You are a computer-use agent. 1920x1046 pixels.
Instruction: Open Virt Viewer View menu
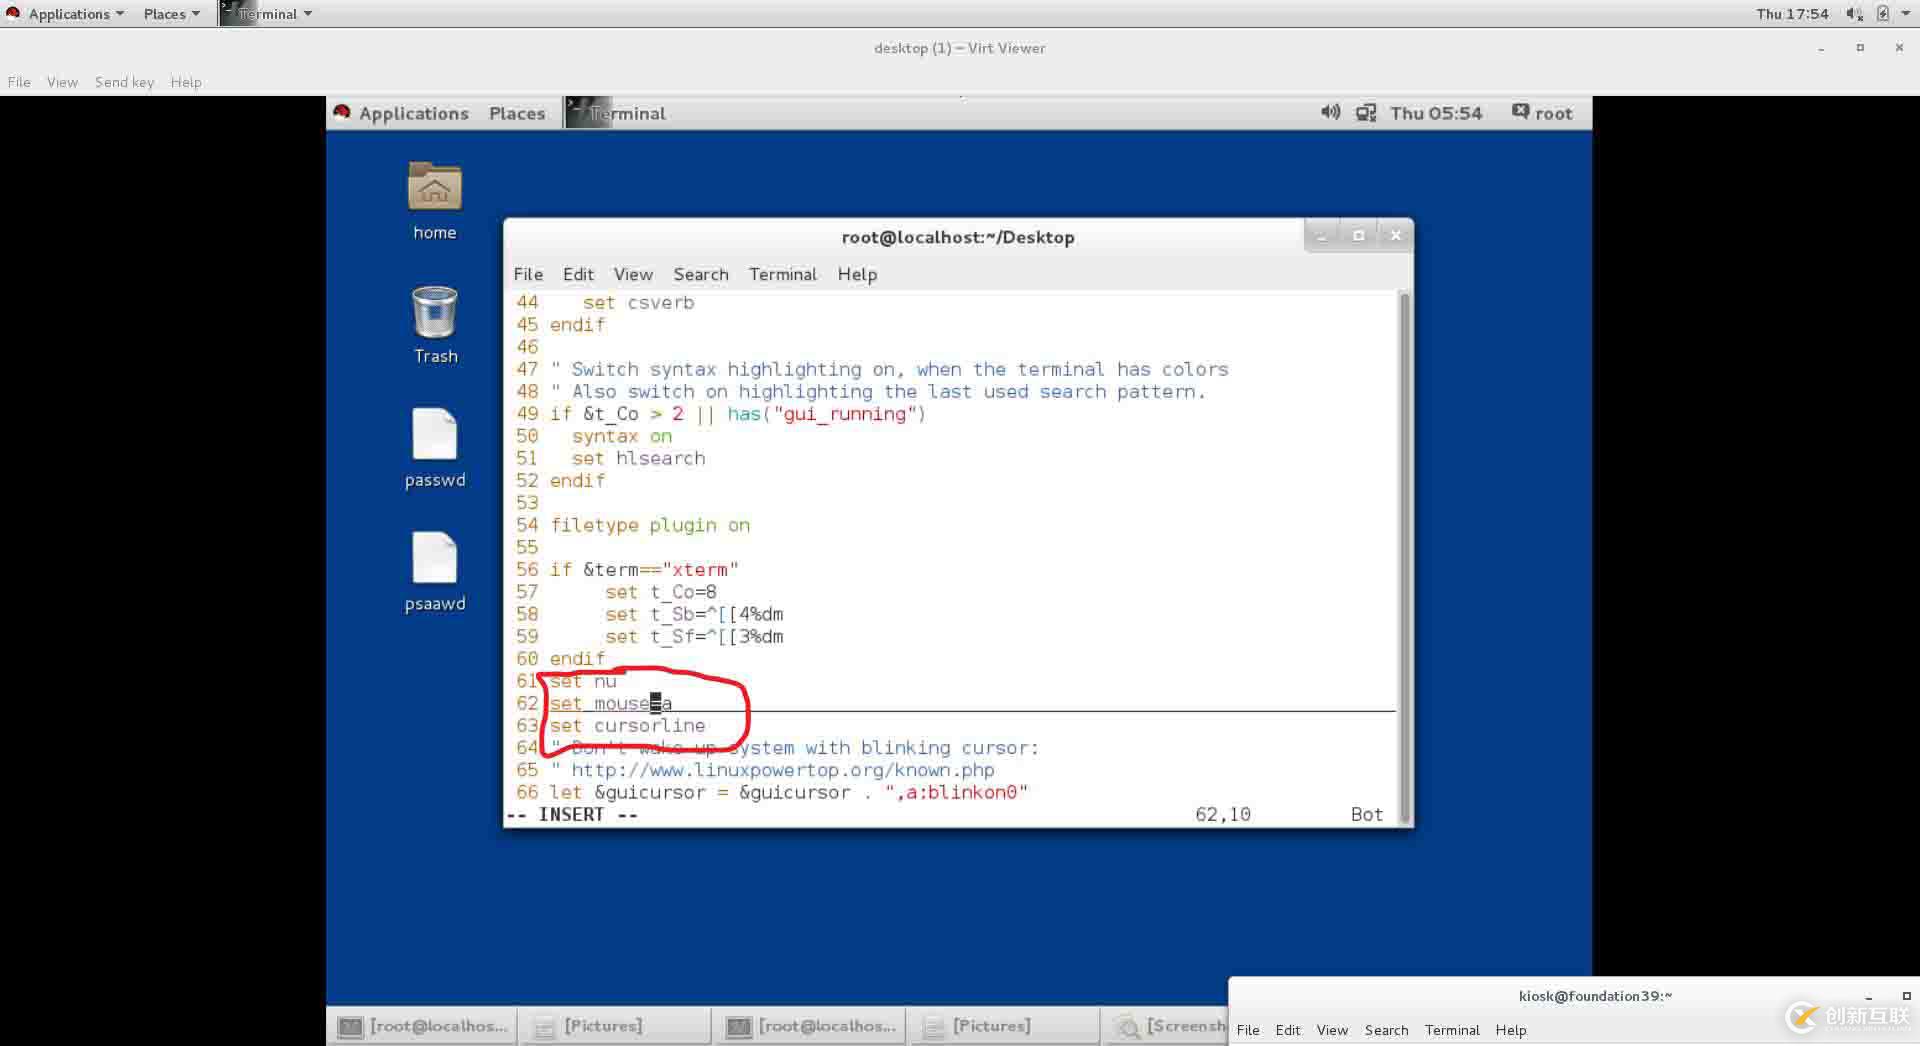click(62, 82)
